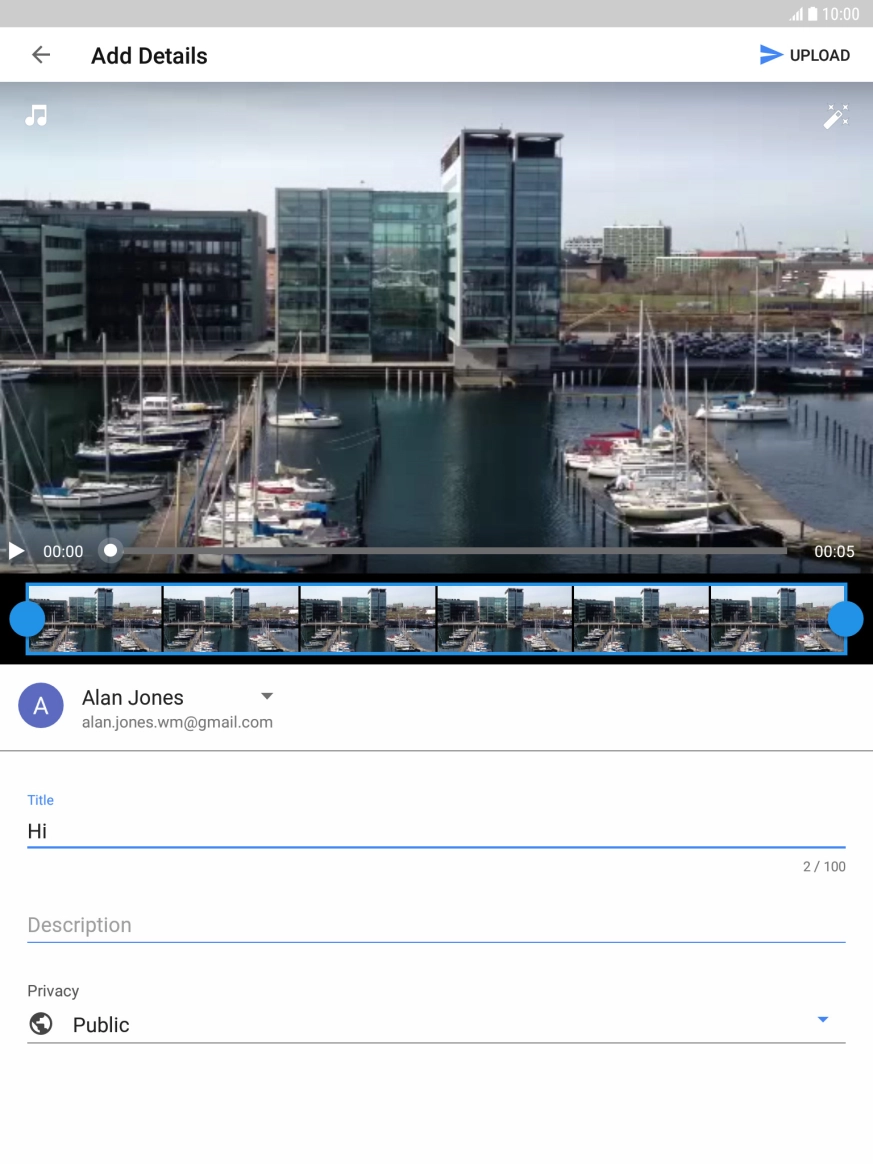Open the add music note icon
This screenshot has width=873, height=1164.
pos(36,115)
